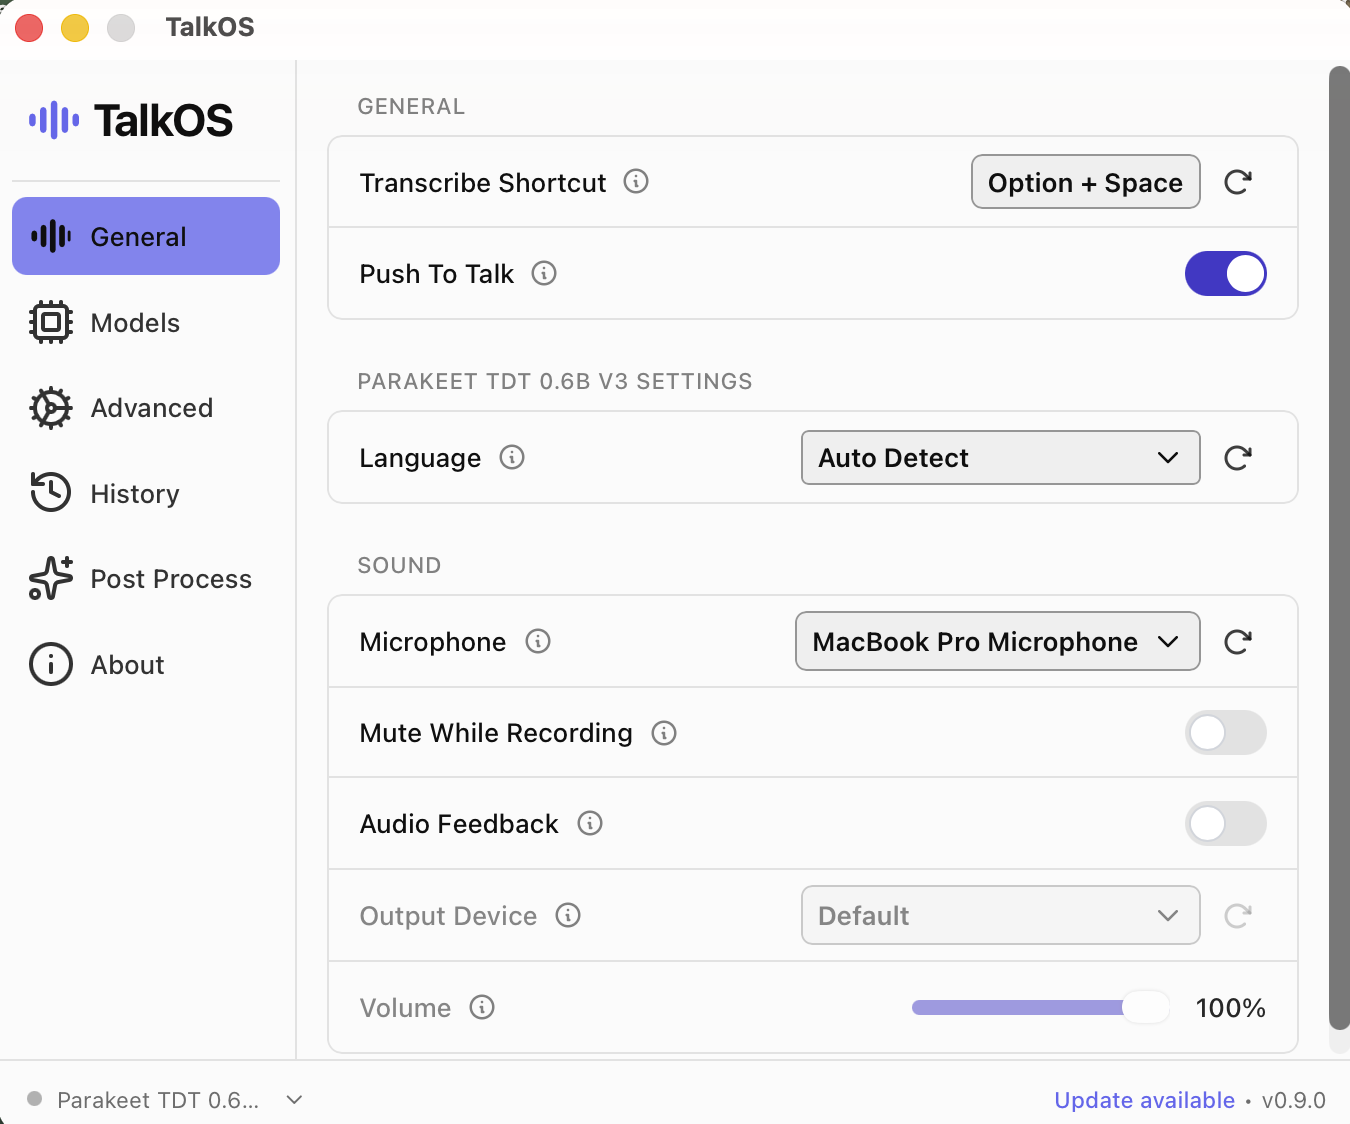The width and height of the screenshot is (1350, 1124).
Task: Disable the Push To Talk toggle
Action: point(1226,274)
